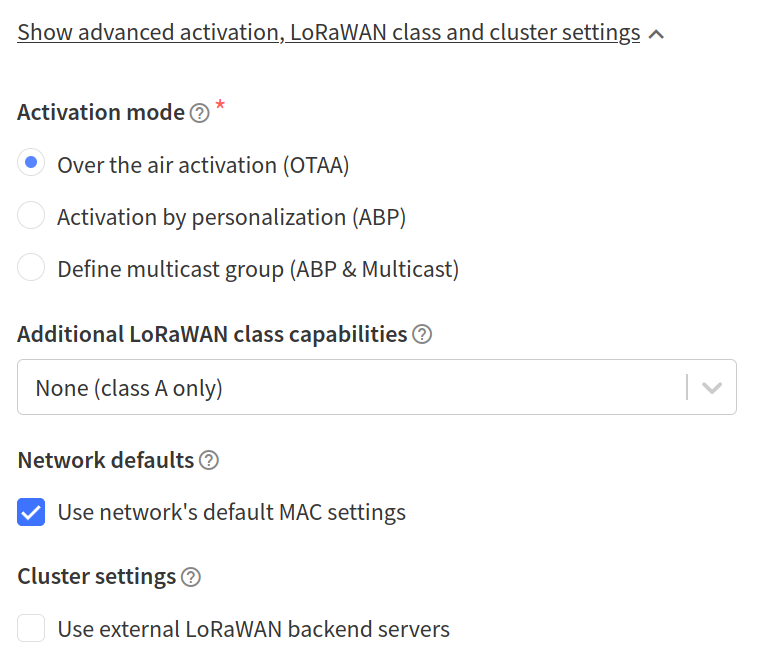This screenshot has width=767, height=656.
Task: Click Show advanced activation settings link
Action: click(329, 33)
